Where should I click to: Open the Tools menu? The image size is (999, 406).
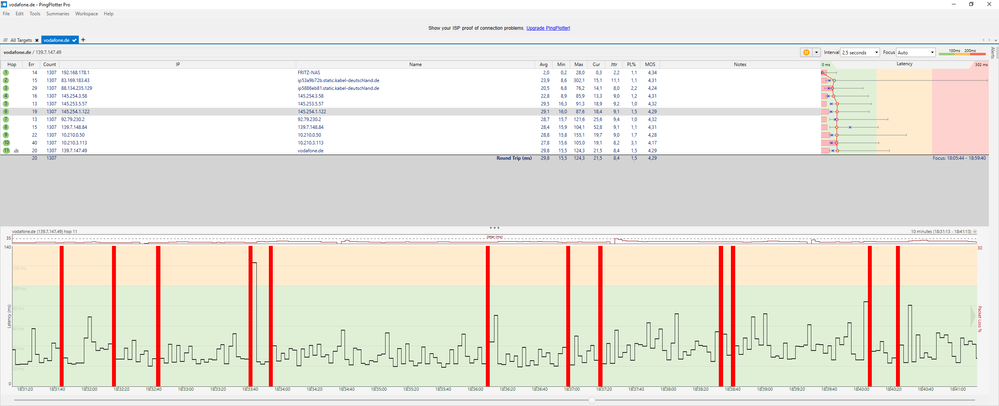35,13
